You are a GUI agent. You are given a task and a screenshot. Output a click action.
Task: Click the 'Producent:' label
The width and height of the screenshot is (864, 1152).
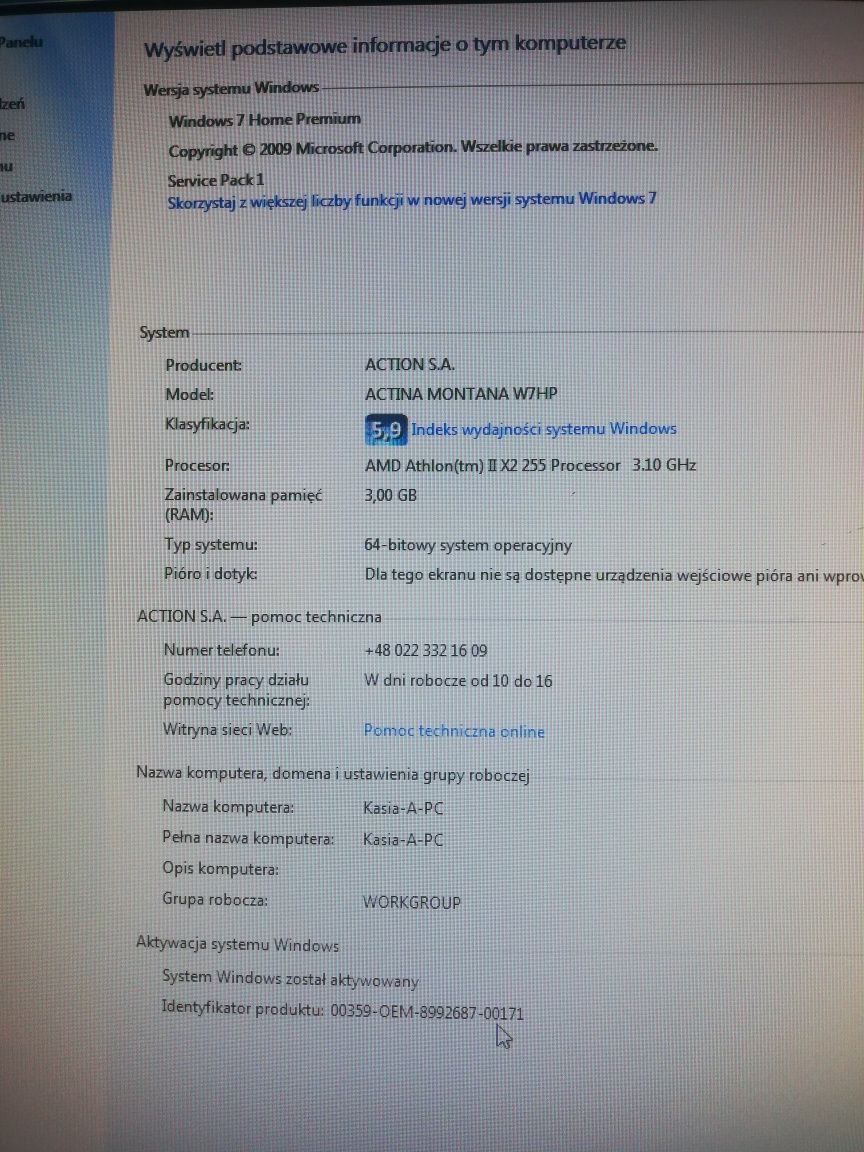pos(204,365)
